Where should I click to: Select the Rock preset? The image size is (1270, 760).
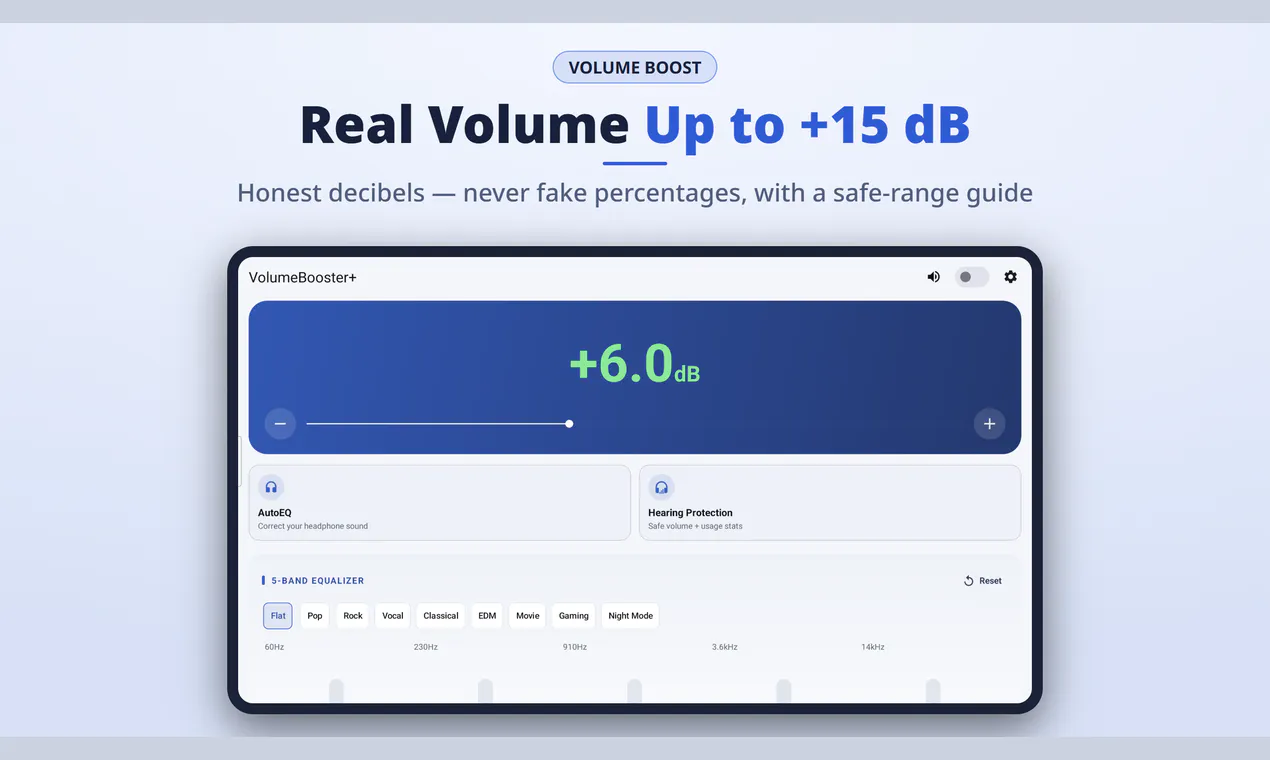pyautogui.click(x=353, y=616)
